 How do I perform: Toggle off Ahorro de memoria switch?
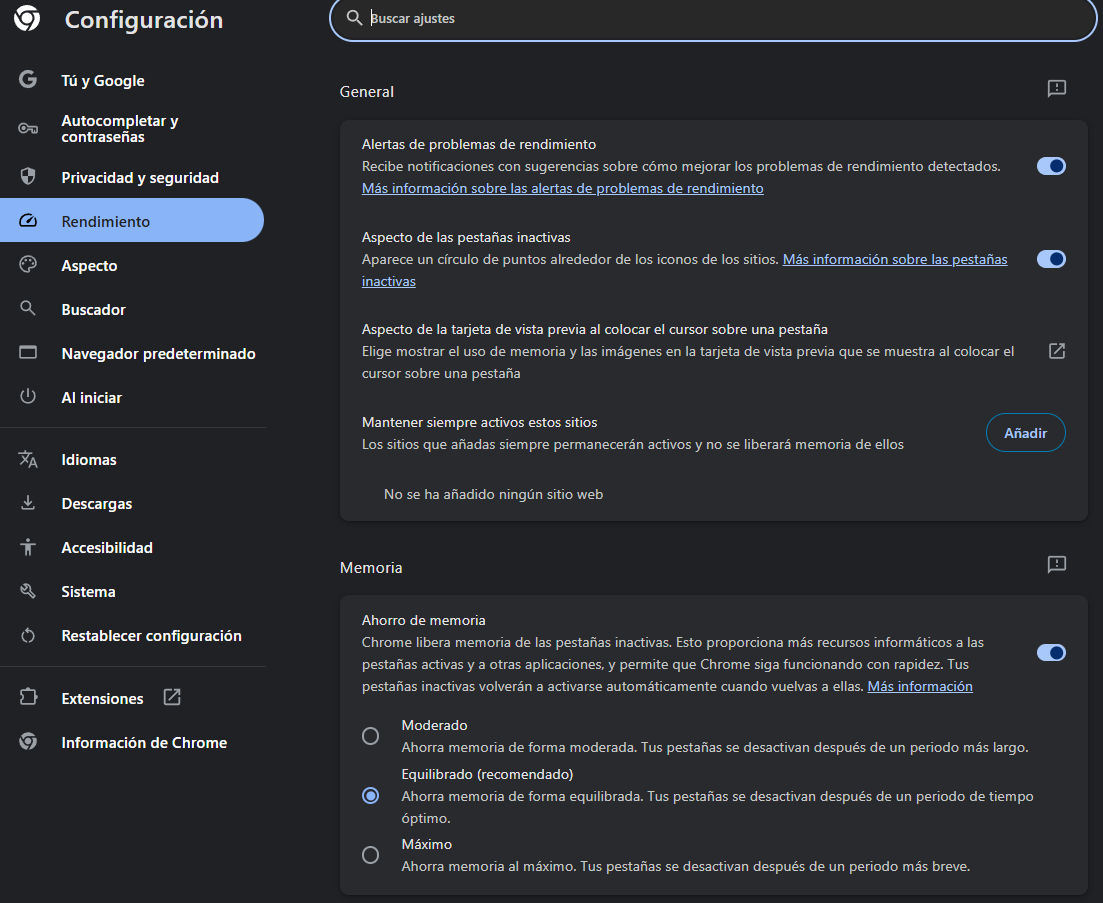coord(1050,653)
